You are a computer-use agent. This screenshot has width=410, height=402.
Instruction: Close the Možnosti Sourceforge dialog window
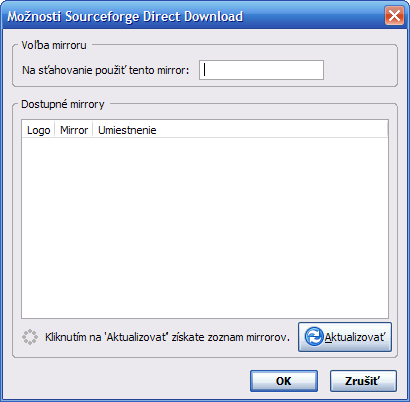click(394, 15)
